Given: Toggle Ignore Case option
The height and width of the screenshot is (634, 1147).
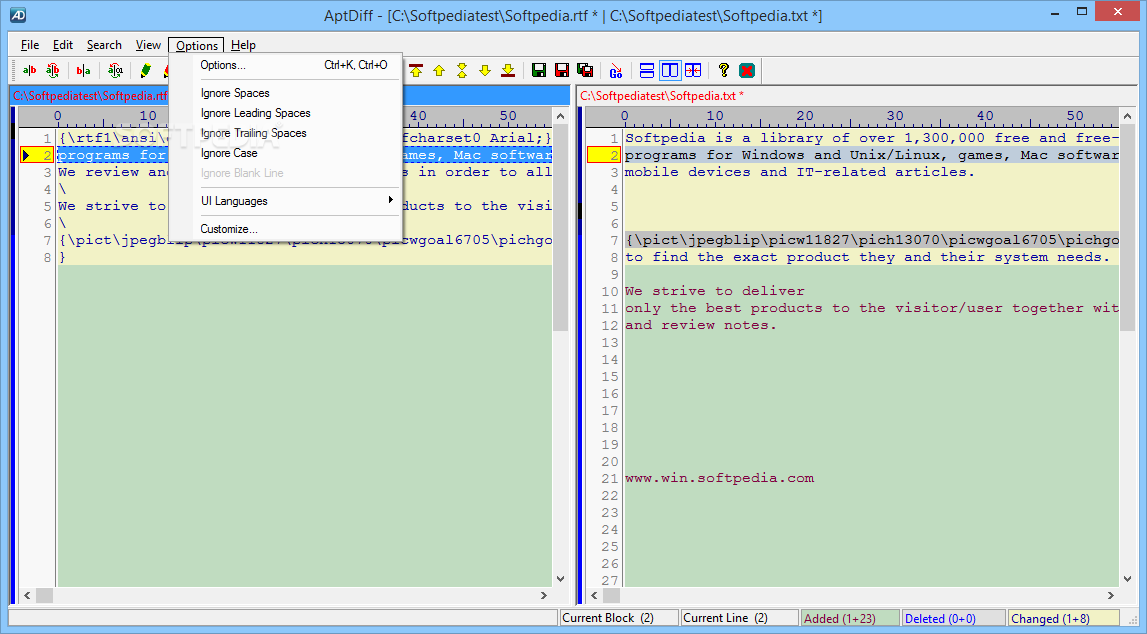Looking at the screenshot, I should [286, 153].
